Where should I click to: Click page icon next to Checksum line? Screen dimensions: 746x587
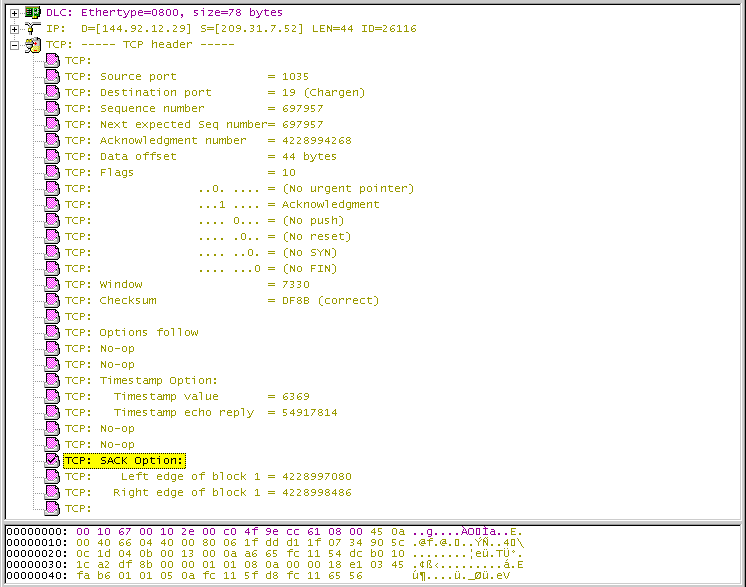click(52, 301)
